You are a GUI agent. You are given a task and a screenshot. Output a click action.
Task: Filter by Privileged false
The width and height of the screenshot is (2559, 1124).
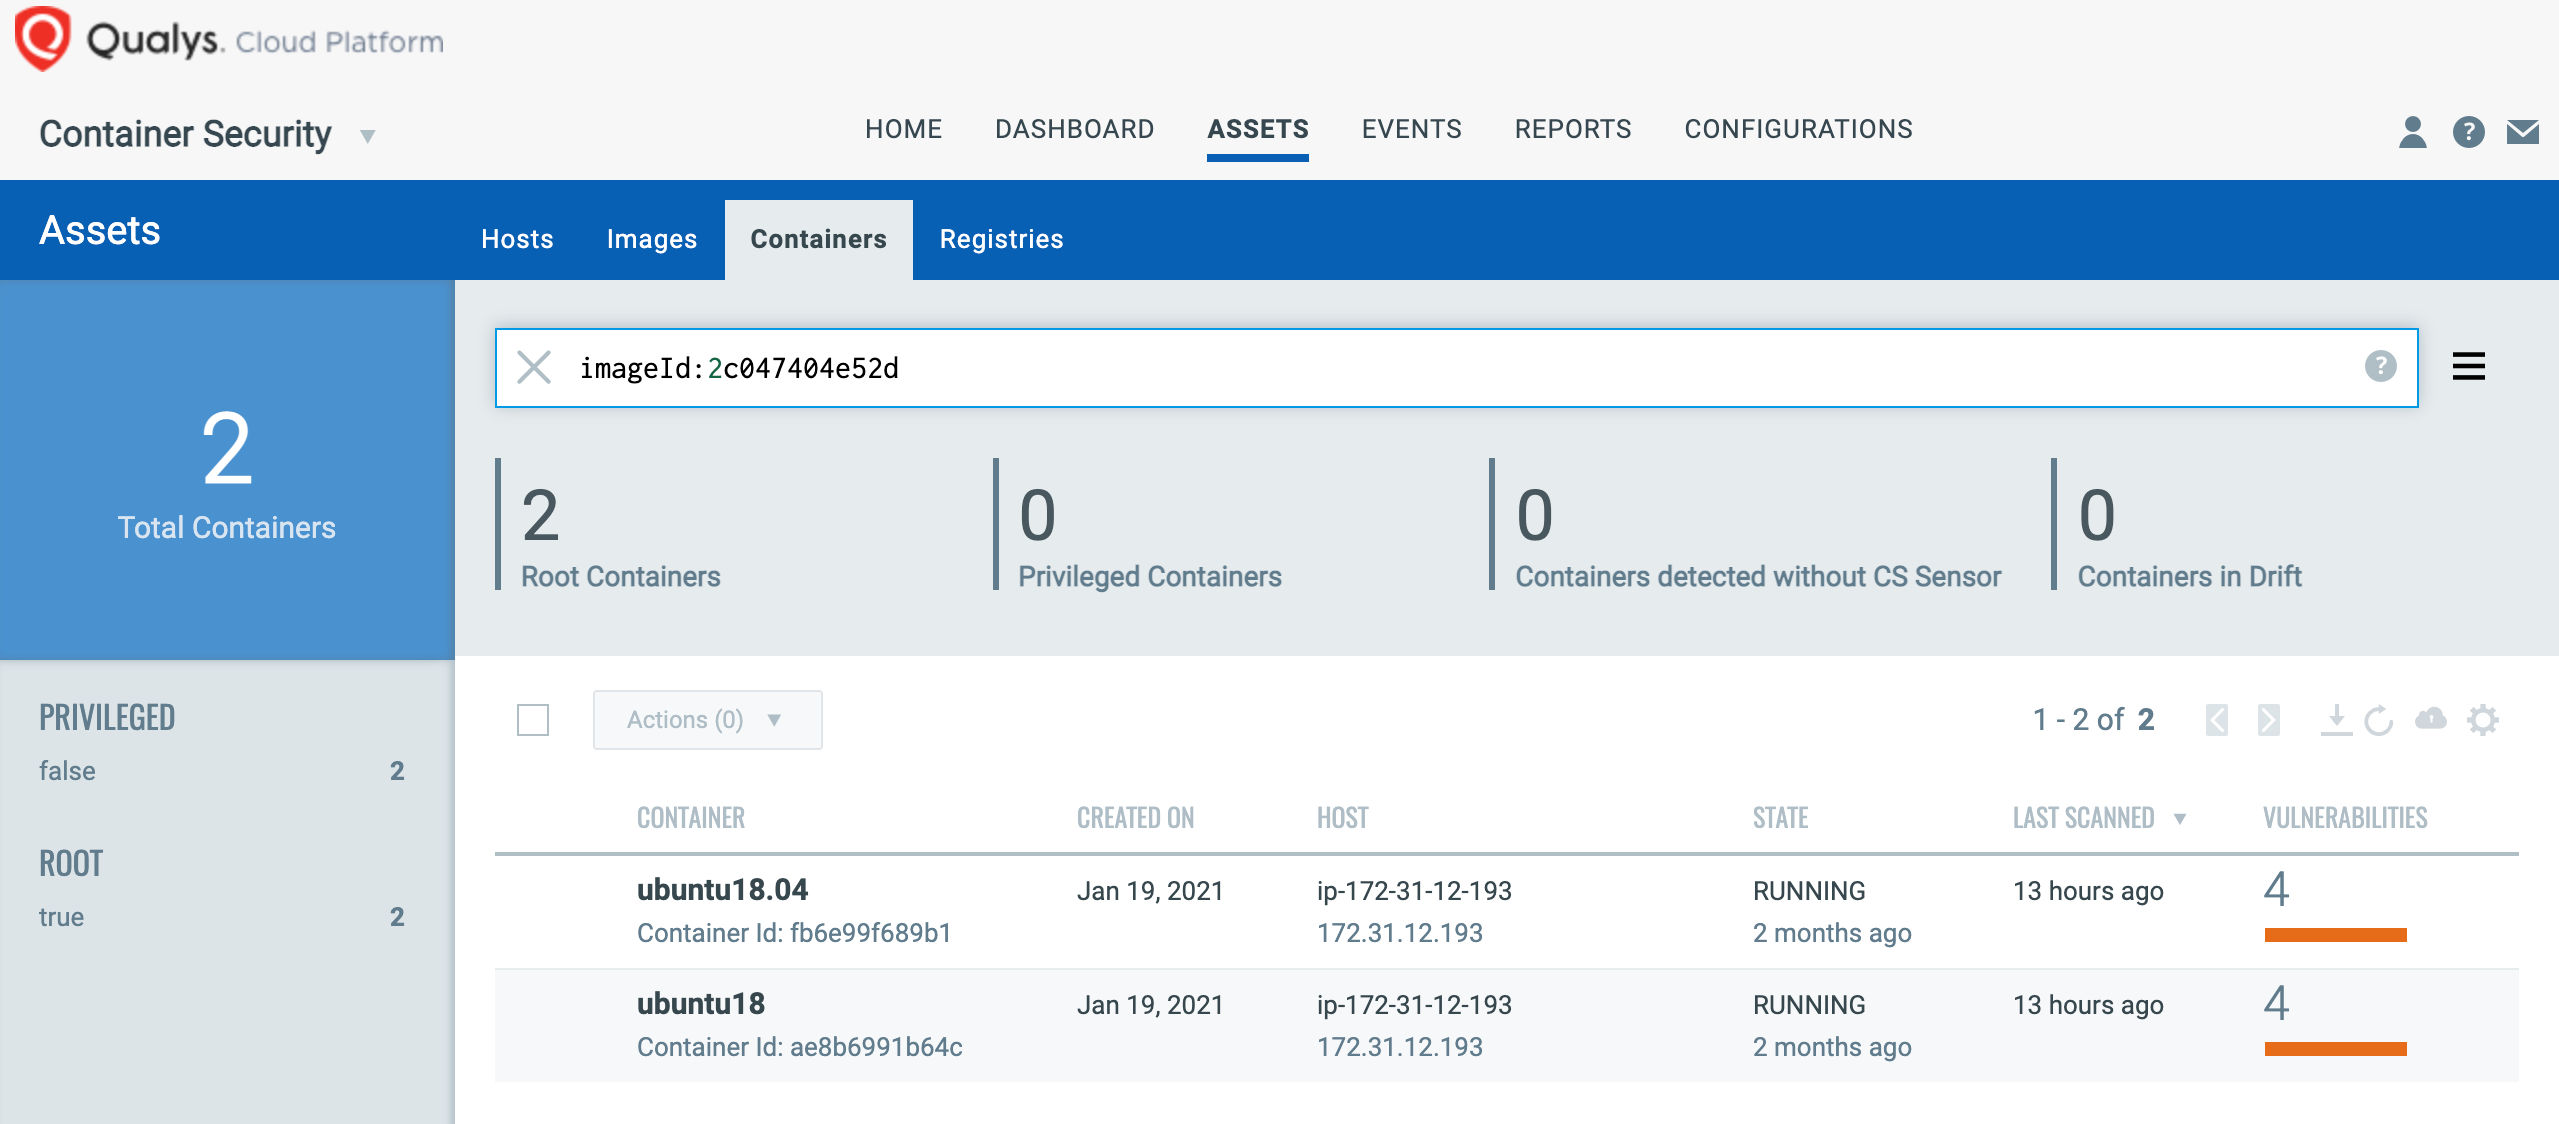click(x=221, y=771)
